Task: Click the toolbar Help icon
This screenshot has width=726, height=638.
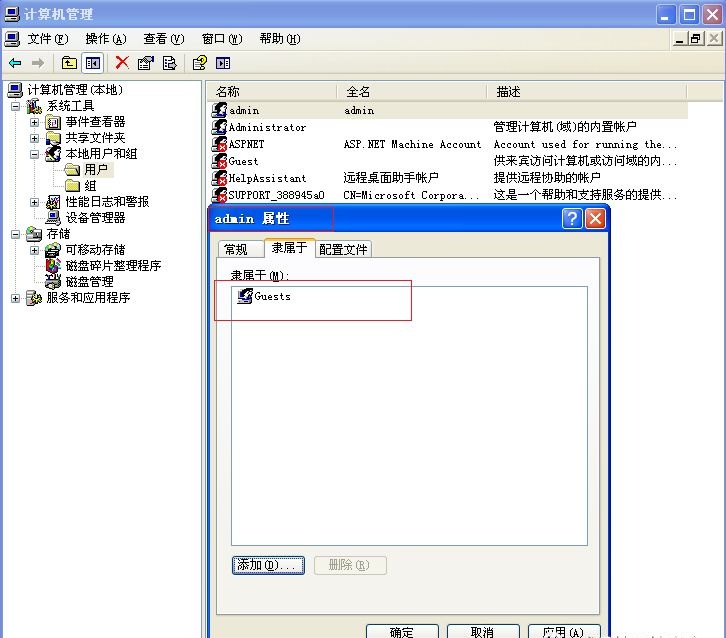Action: [199, 63]
